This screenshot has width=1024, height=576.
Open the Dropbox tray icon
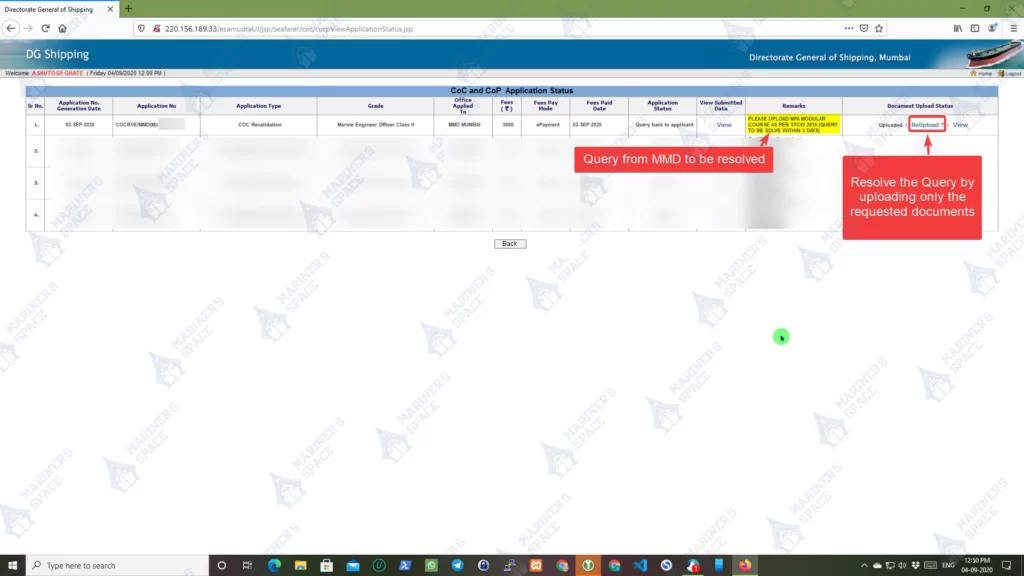click(915, 566)
